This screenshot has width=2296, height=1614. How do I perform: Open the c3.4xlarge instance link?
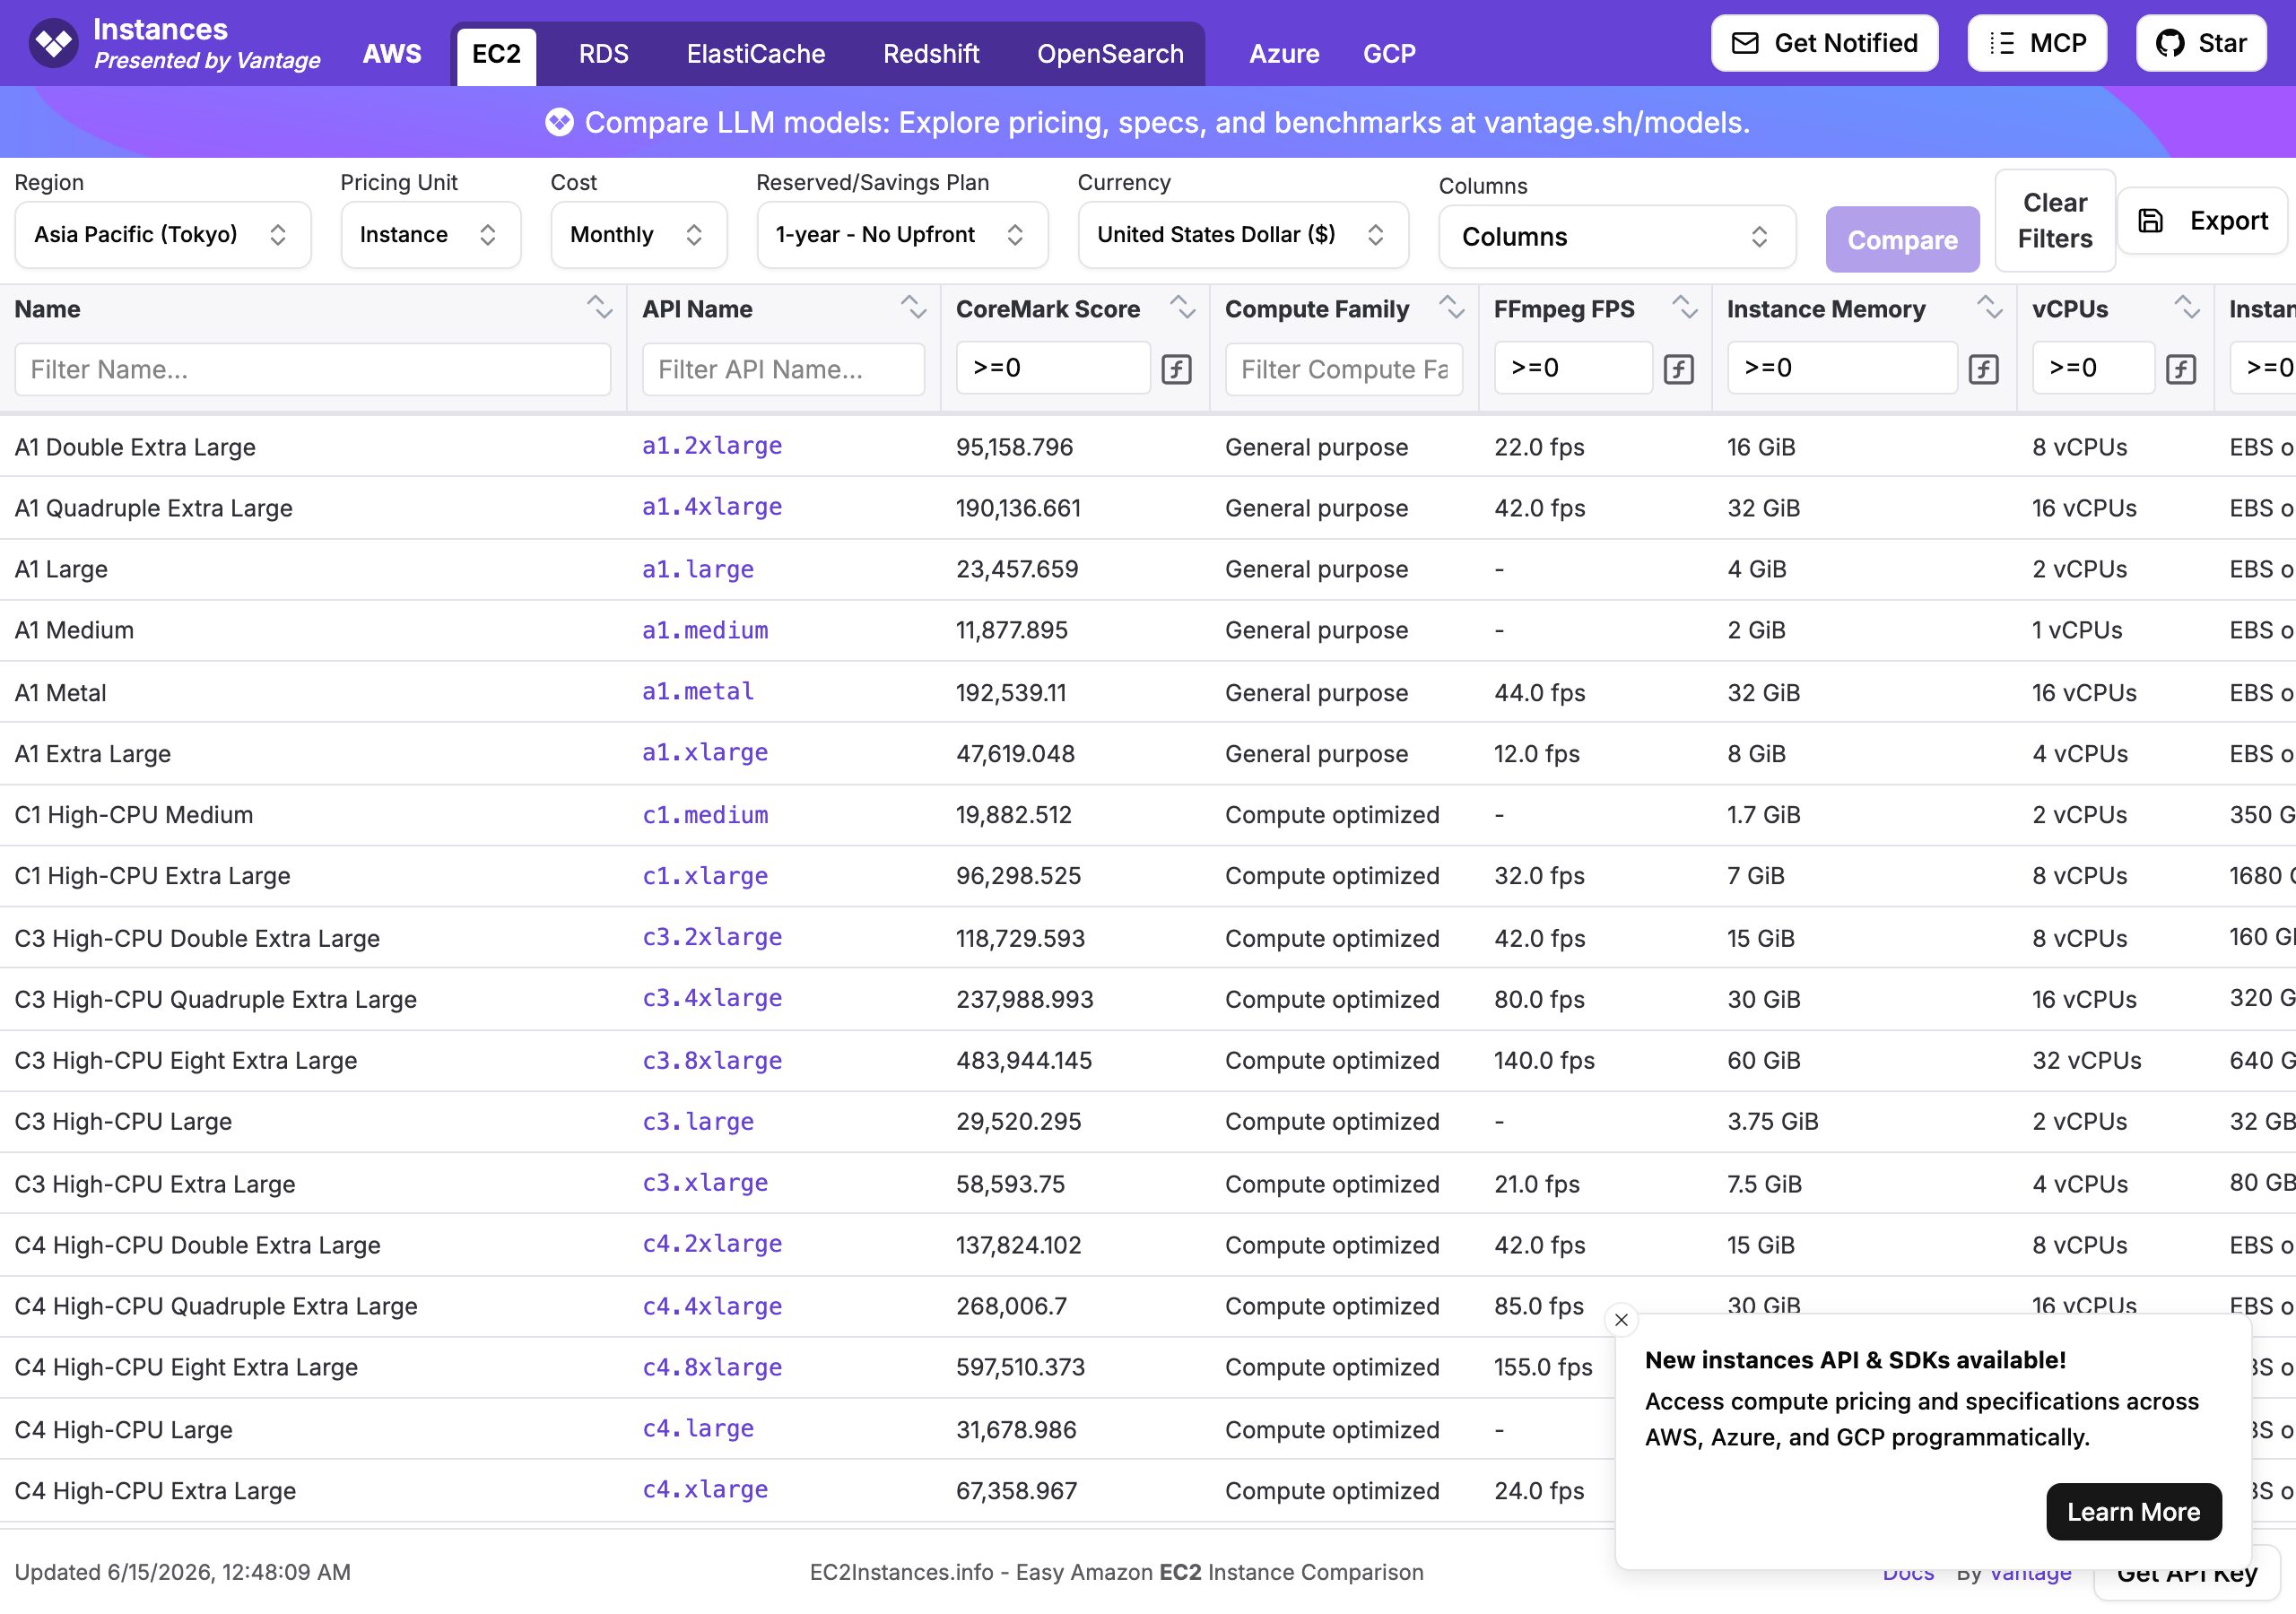click(x=712, y=998)
